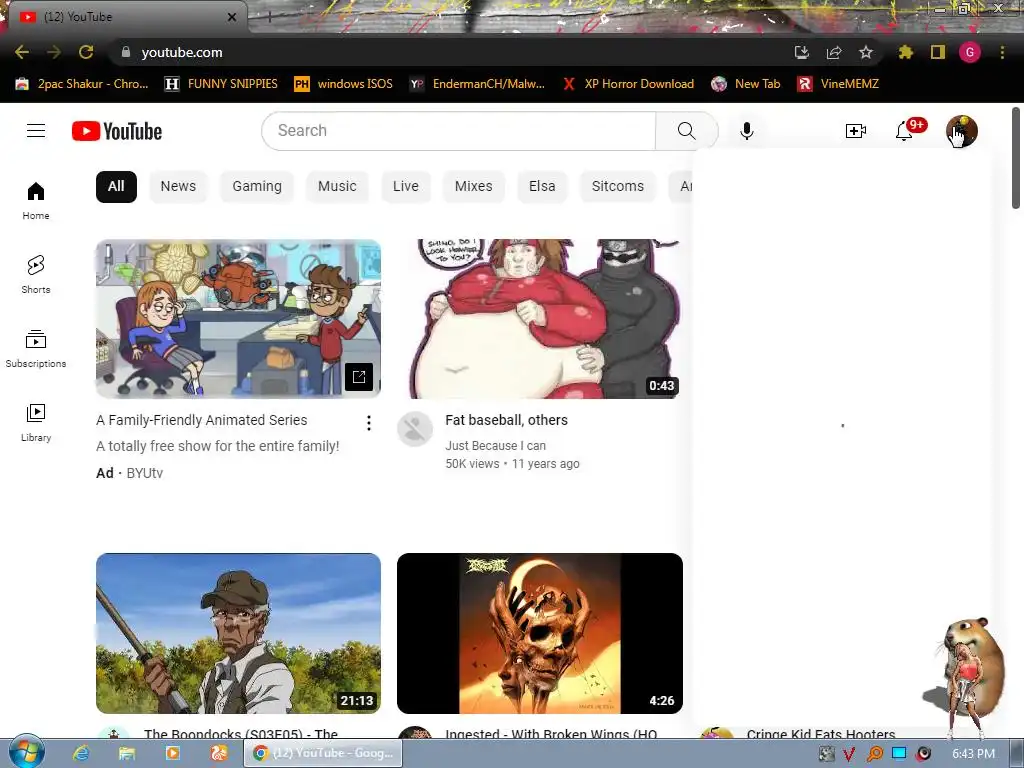This screenshot has width=1024, height=768.
Task: Open the 2pac Shakur bookmark
Action: (x=82, y=84)
